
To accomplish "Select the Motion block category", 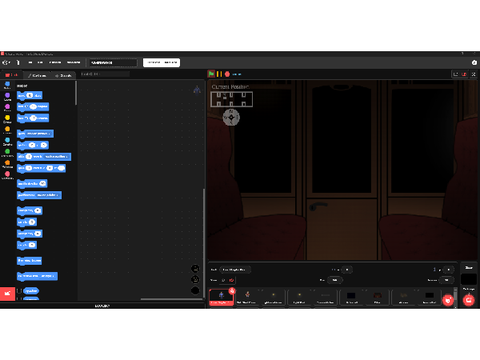I will tap(7, 85).
